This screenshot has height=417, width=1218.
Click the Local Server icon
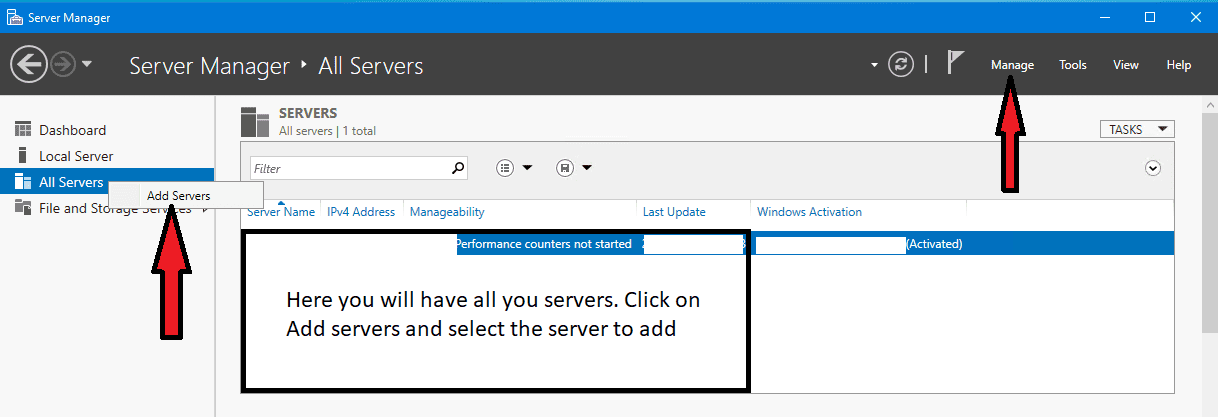[23, 156]
